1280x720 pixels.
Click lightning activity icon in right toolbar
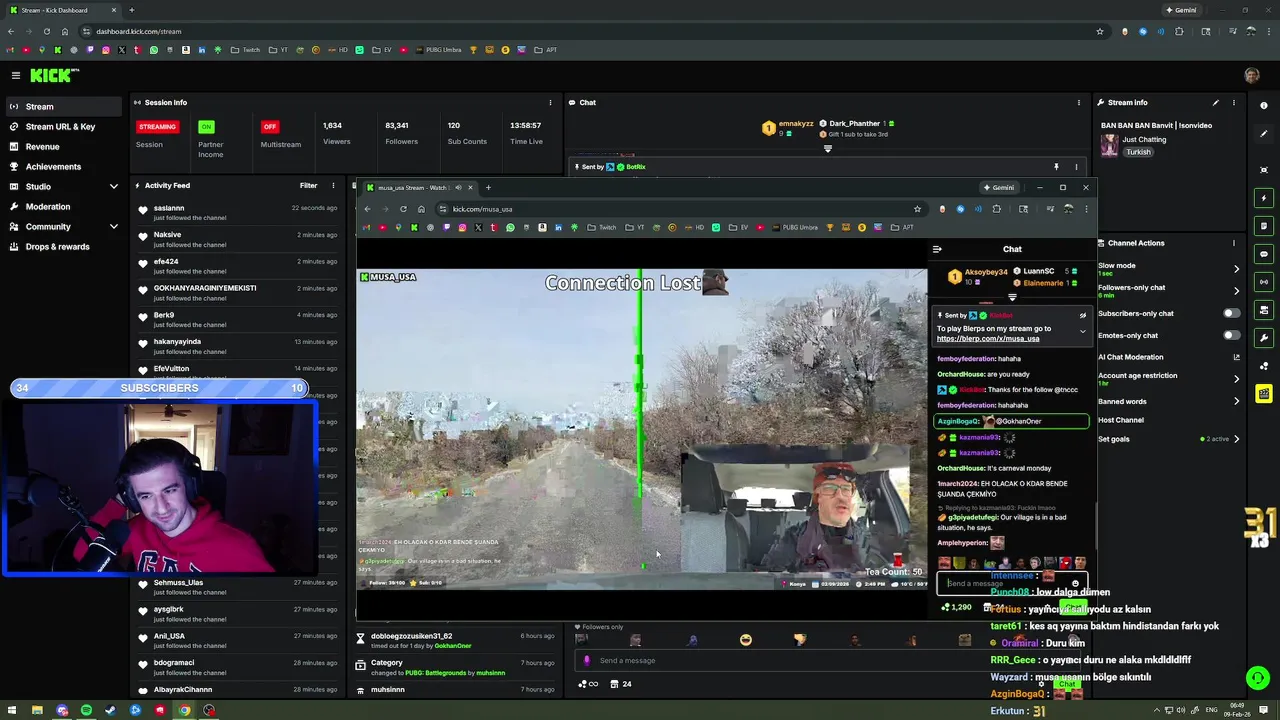coord(1264,198)
